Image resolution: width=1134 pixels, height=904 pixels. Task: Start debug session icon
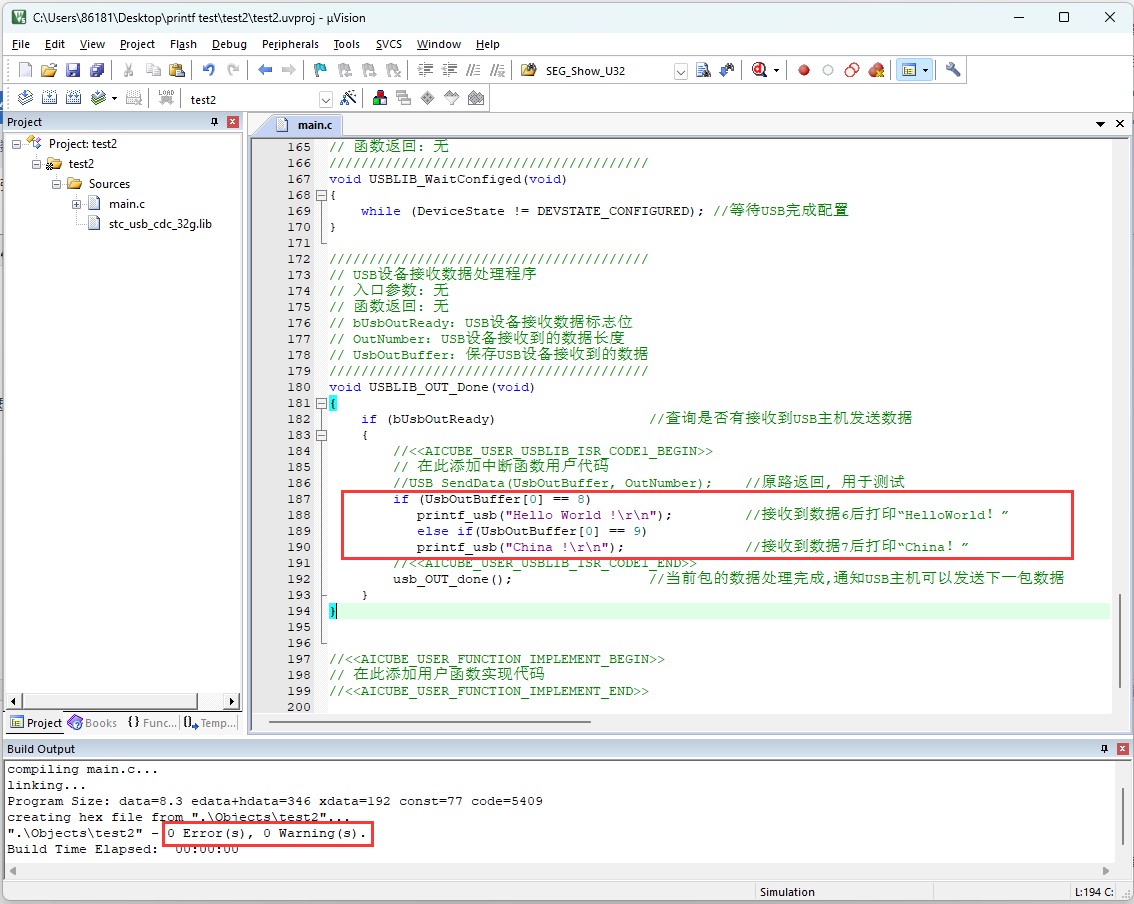pyautogui.click(x=759, y=70)
